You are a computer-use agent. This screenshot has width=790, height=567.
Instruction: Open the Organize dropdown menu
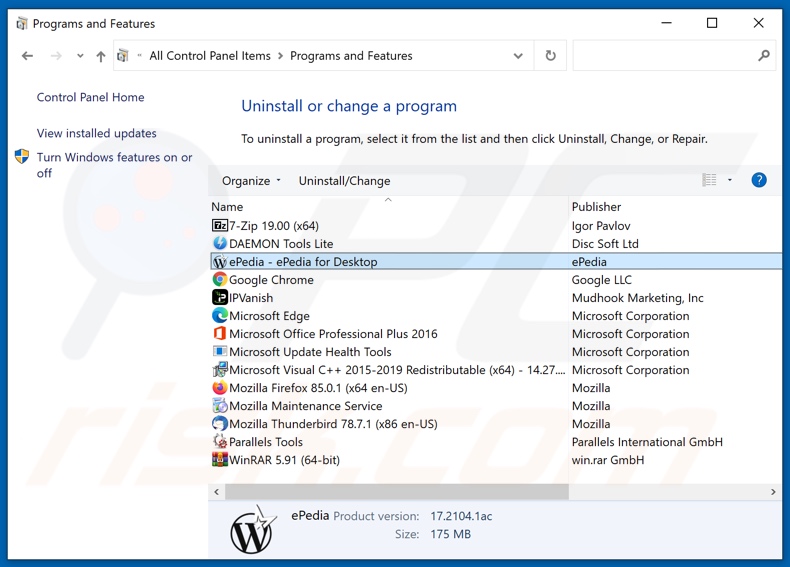[x=251, y=180]
